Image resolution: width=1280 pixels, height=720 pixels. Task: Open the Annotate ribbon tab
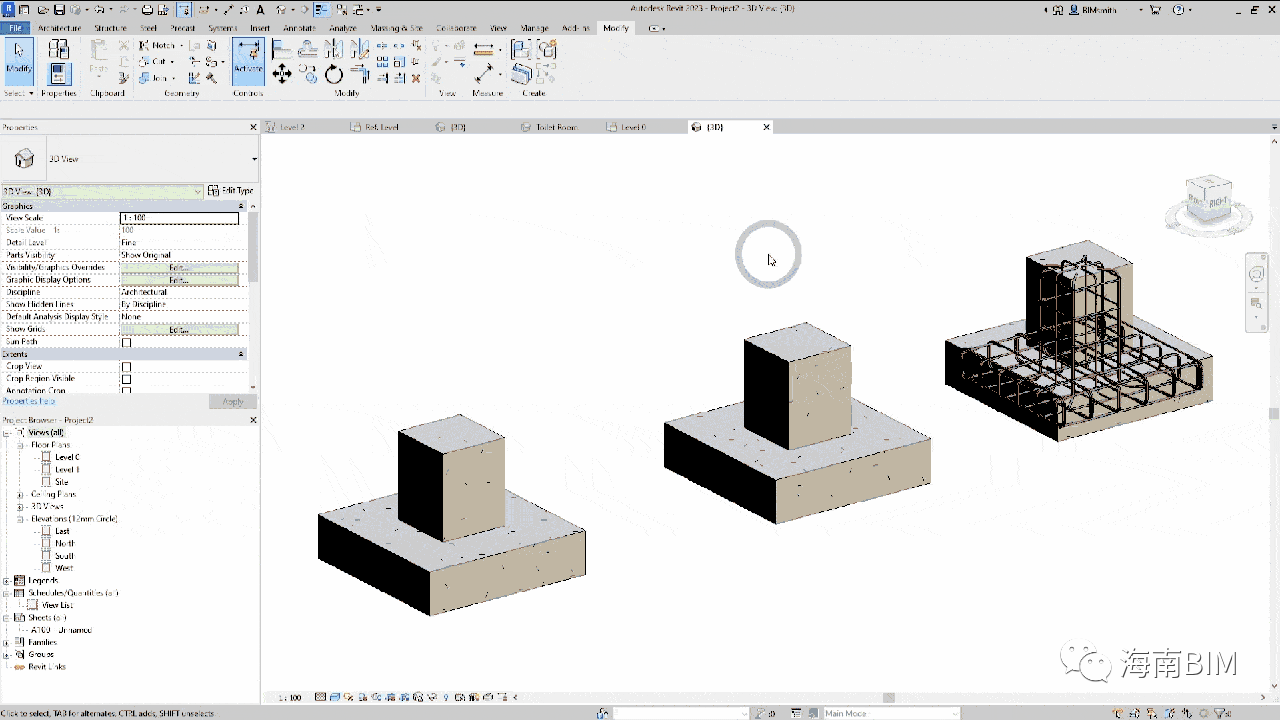tap(299, 28)
